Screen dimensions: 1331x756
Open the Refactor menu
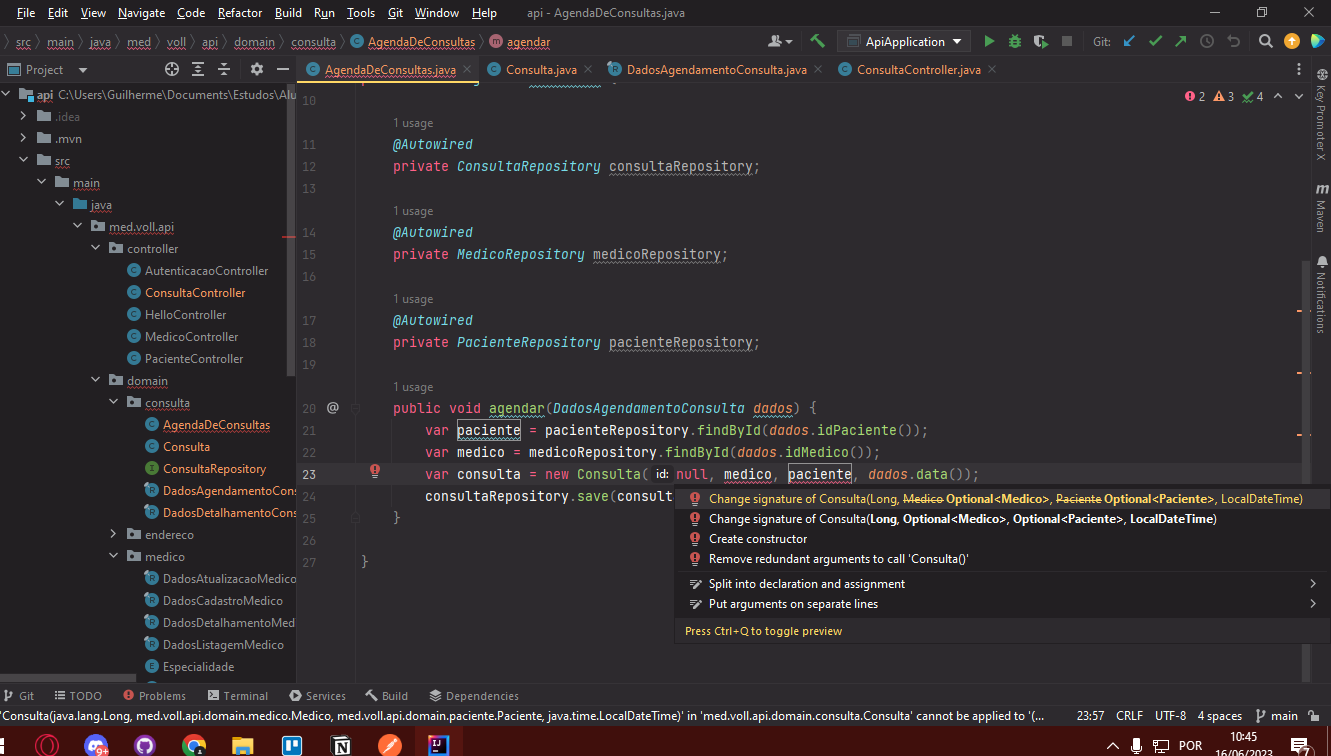240,13
